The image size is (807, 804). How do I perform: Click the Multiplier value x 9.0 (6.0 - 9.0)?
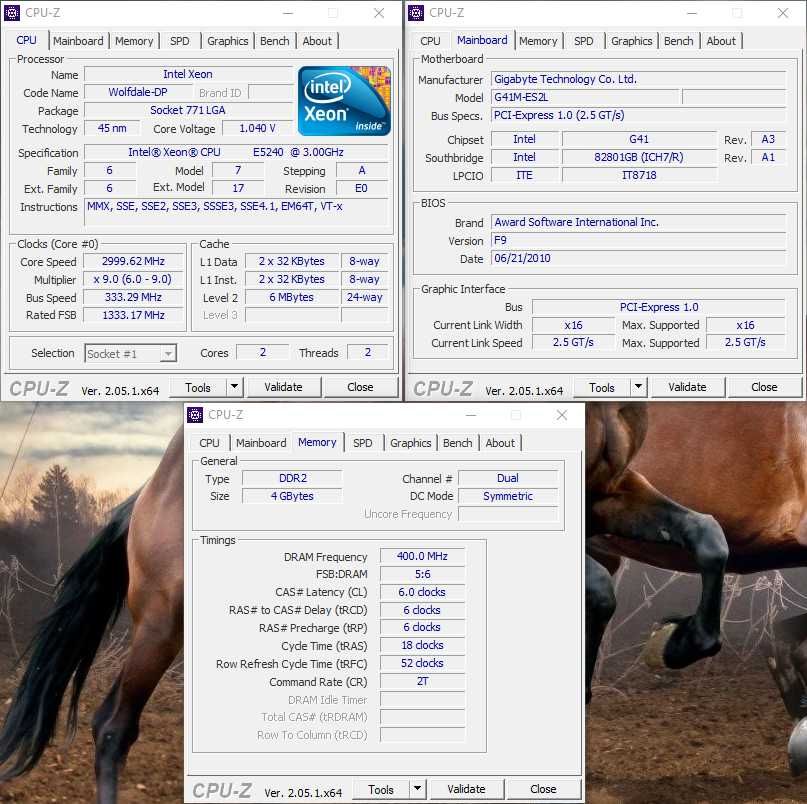133,279
